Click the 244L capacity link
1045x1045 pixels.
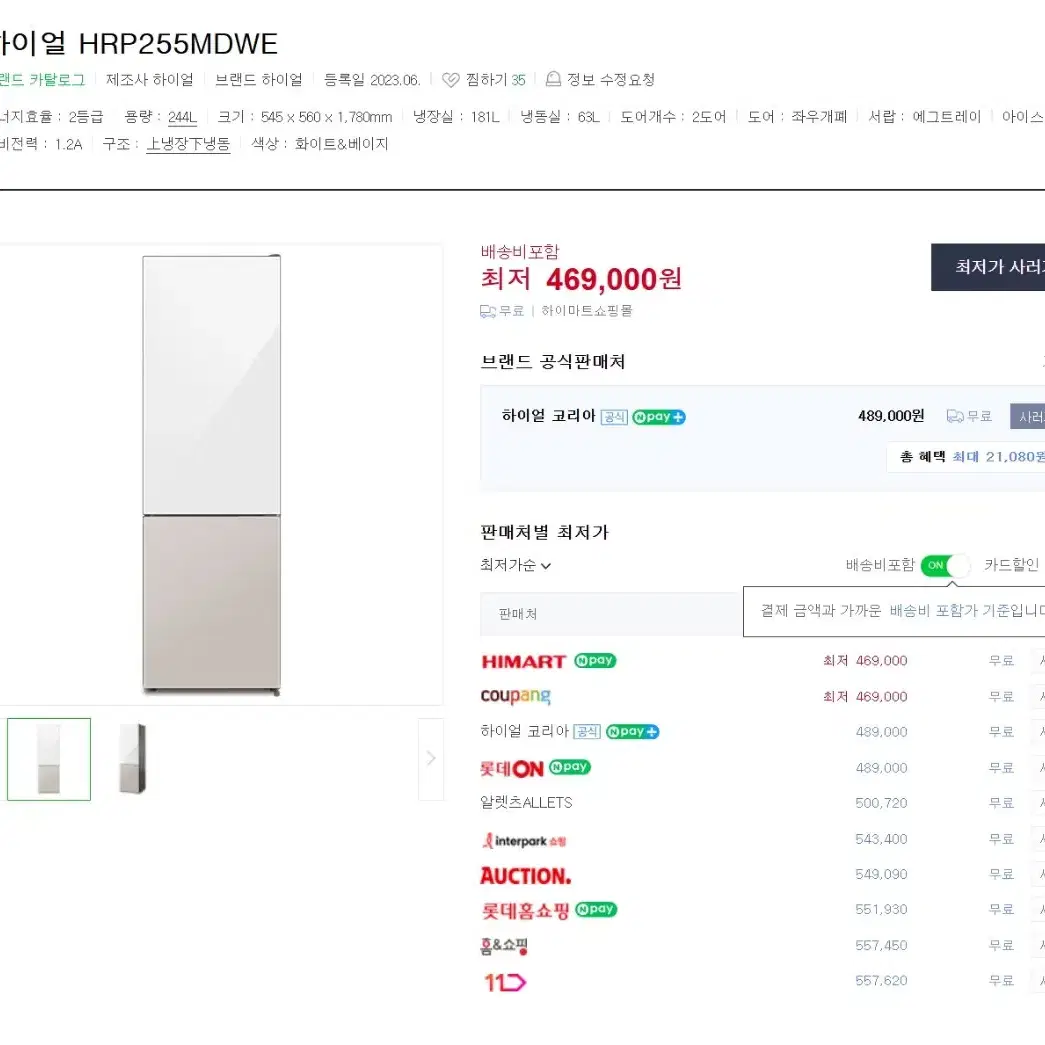[182, 117]
